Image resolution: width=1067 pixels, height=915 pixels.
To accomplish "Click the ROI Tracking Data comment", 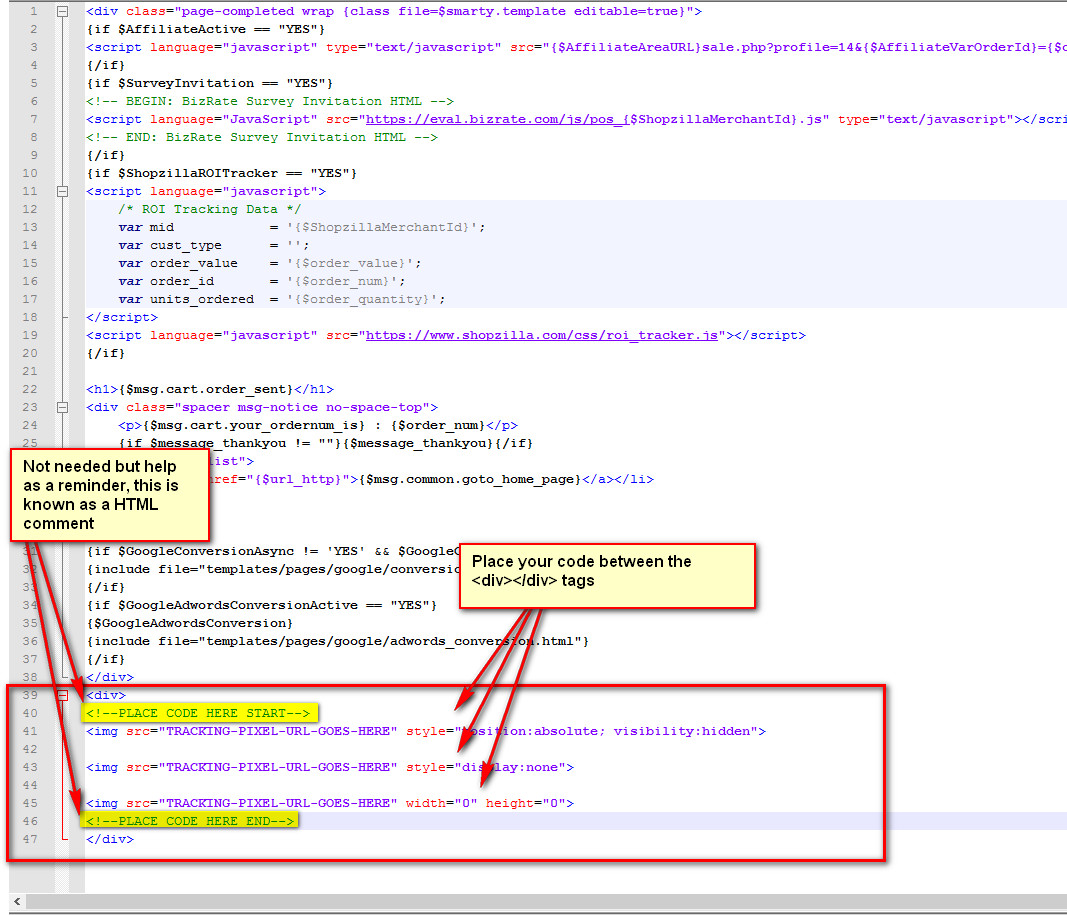I will (209, 210).
